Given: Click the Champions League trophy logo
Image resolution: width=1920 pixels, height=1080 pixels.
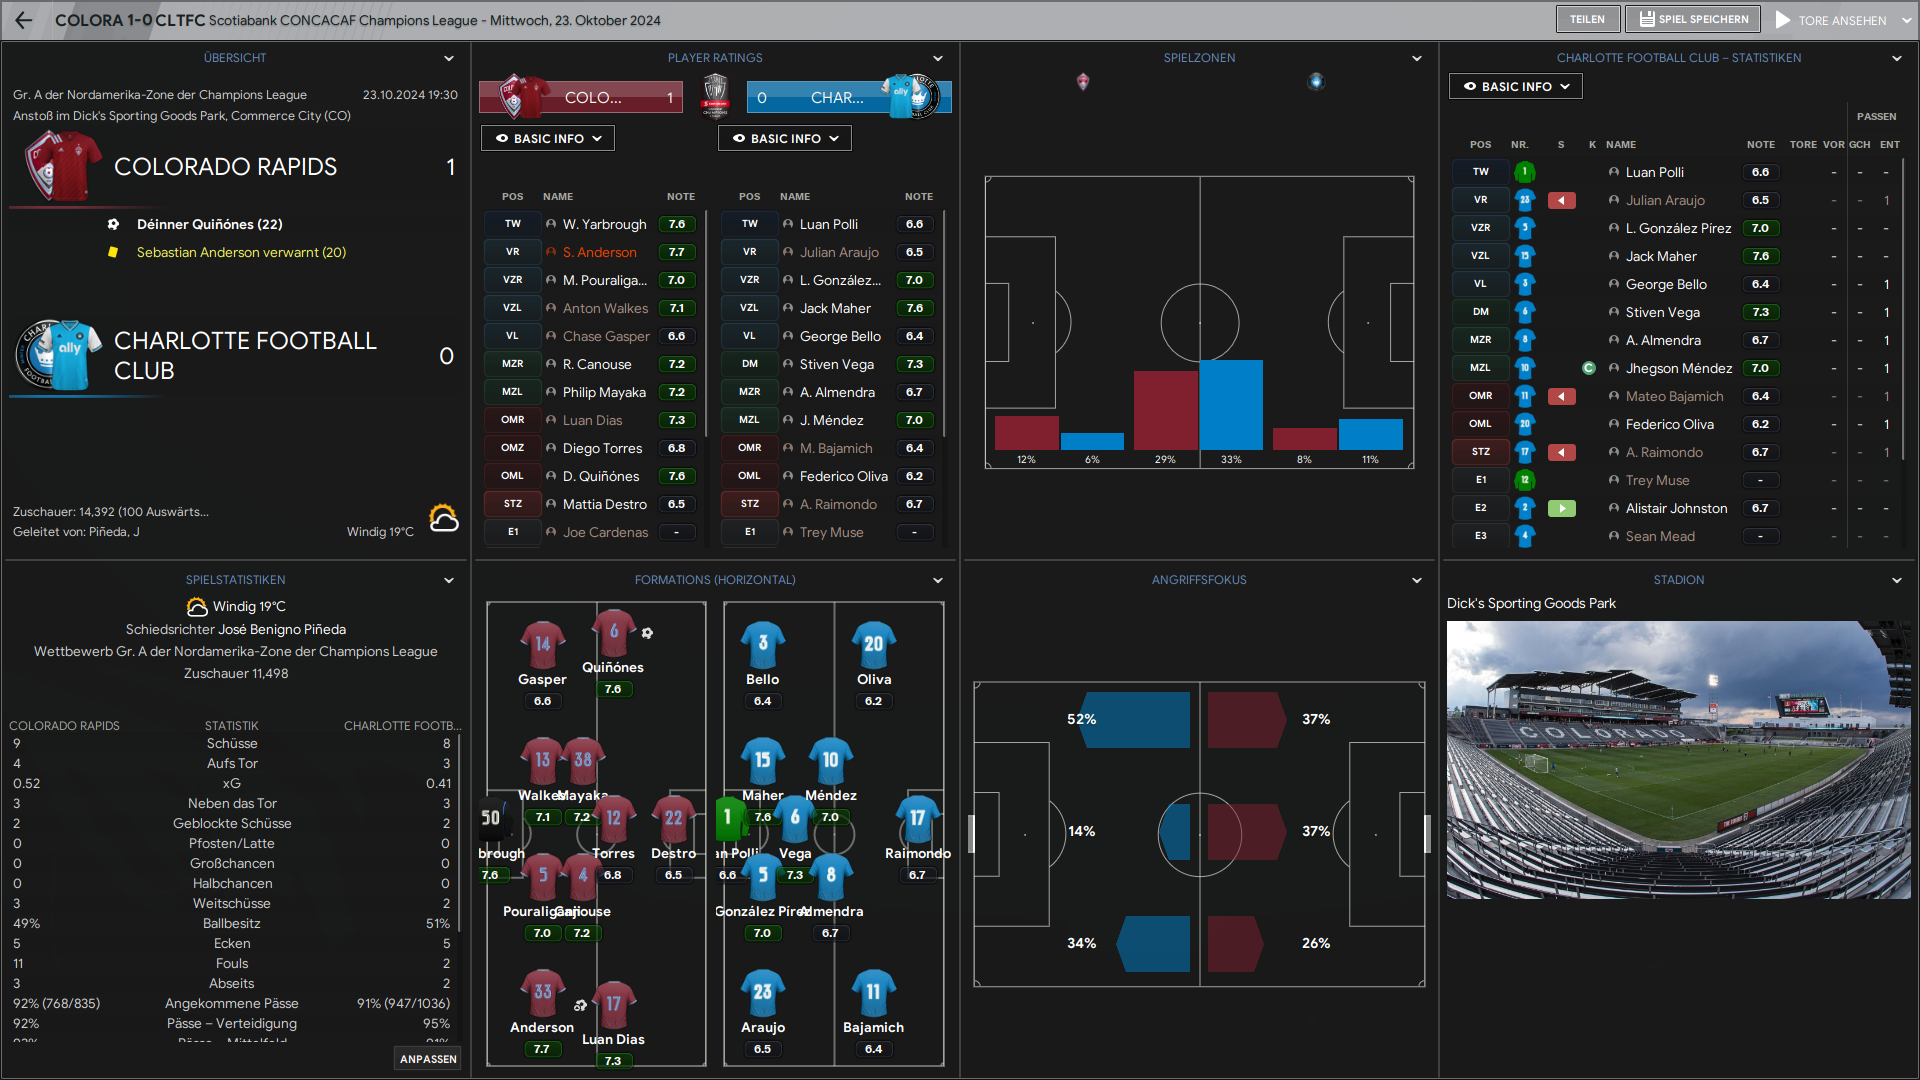Looking at the screenshot, I should [x=715, y=97].
